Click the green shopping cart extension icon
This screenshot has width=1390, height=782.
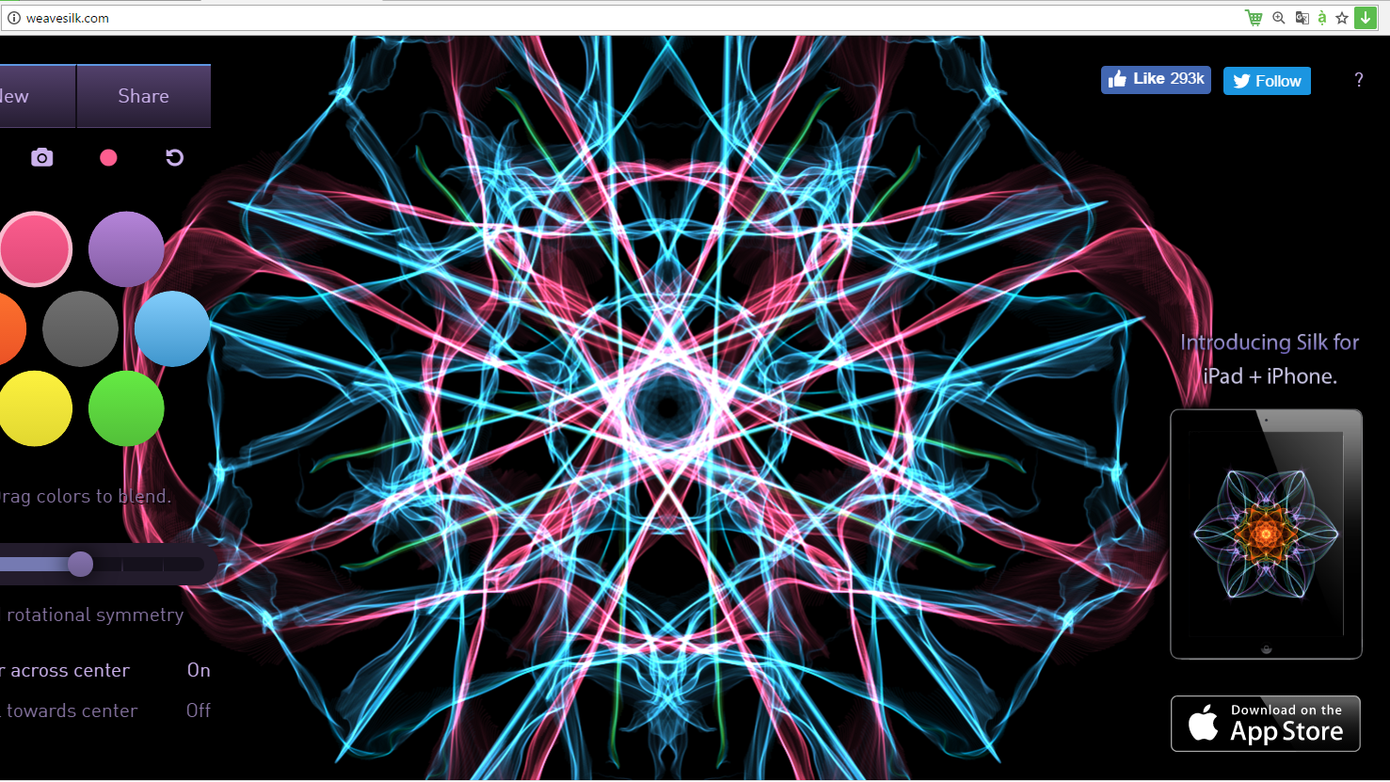1254,18
